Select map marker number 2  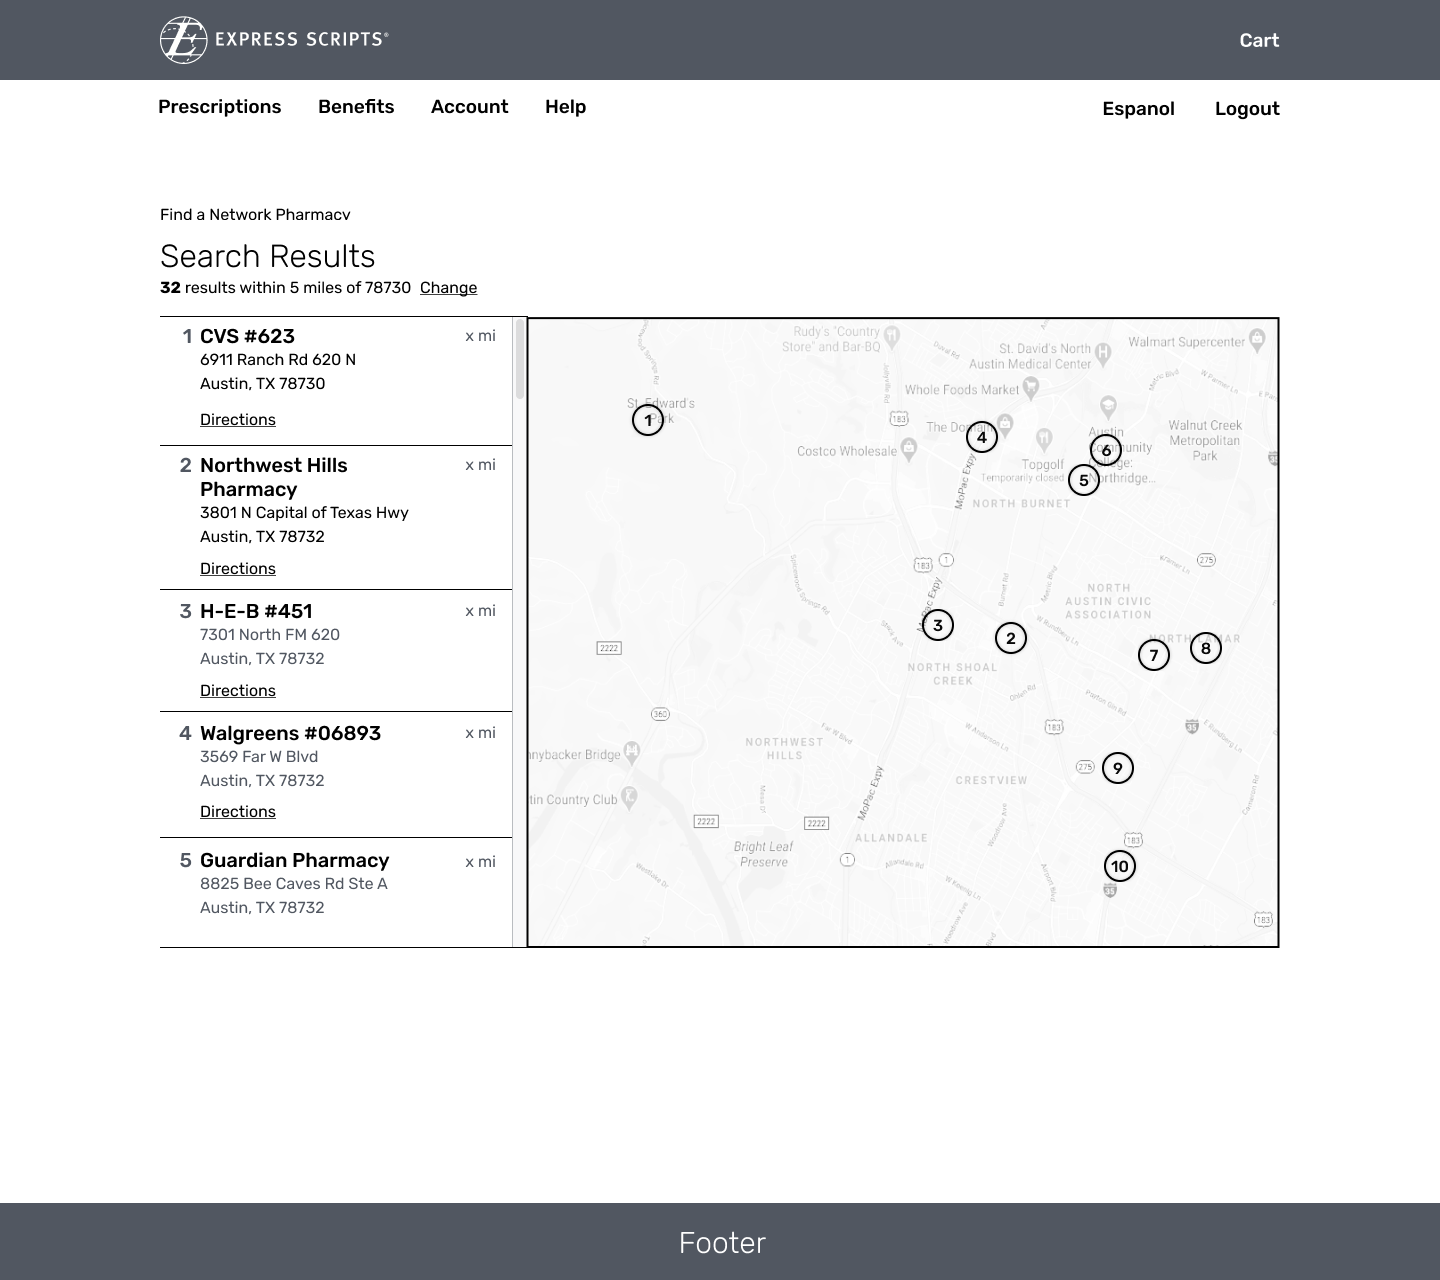coord(1011,638)
